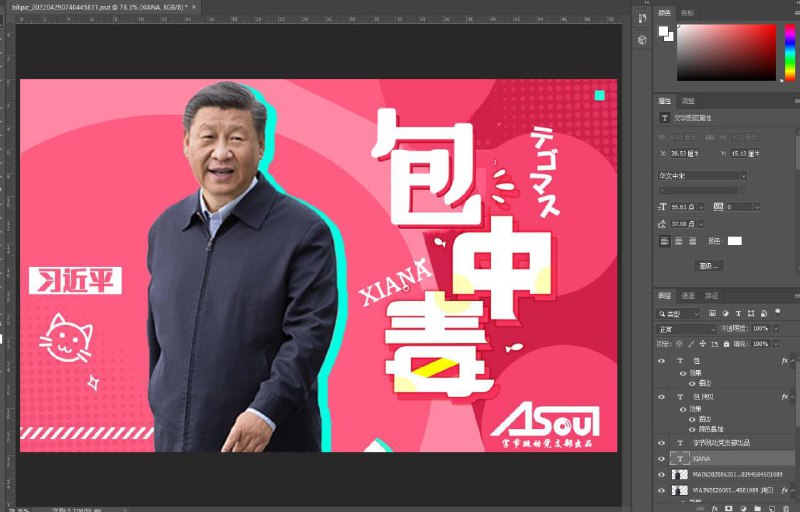The width and height of the screenshot is (800, 512).
Task: Switch to the 色板 swatches tab
Action: (688, 13)
